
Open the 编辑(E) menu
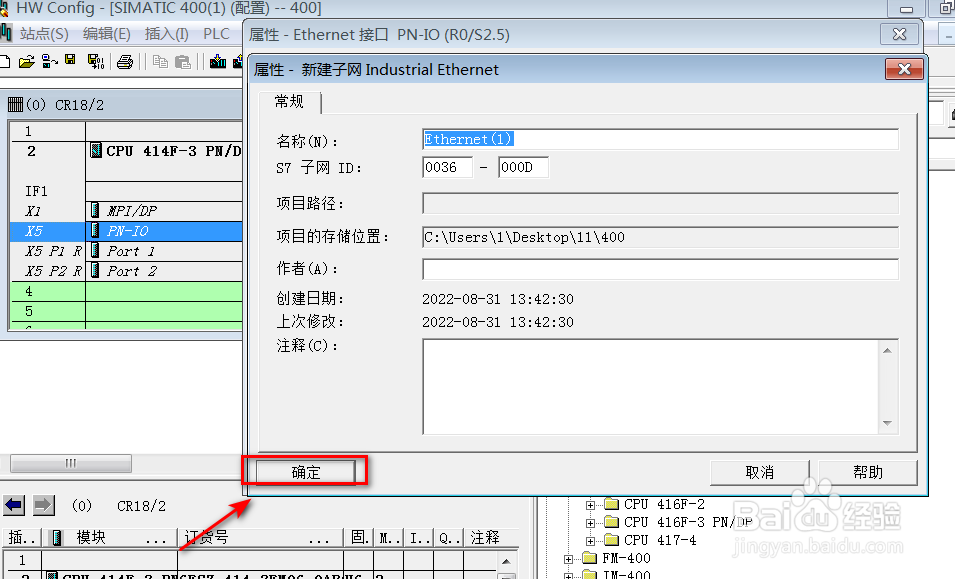click(x=107, y=33)
